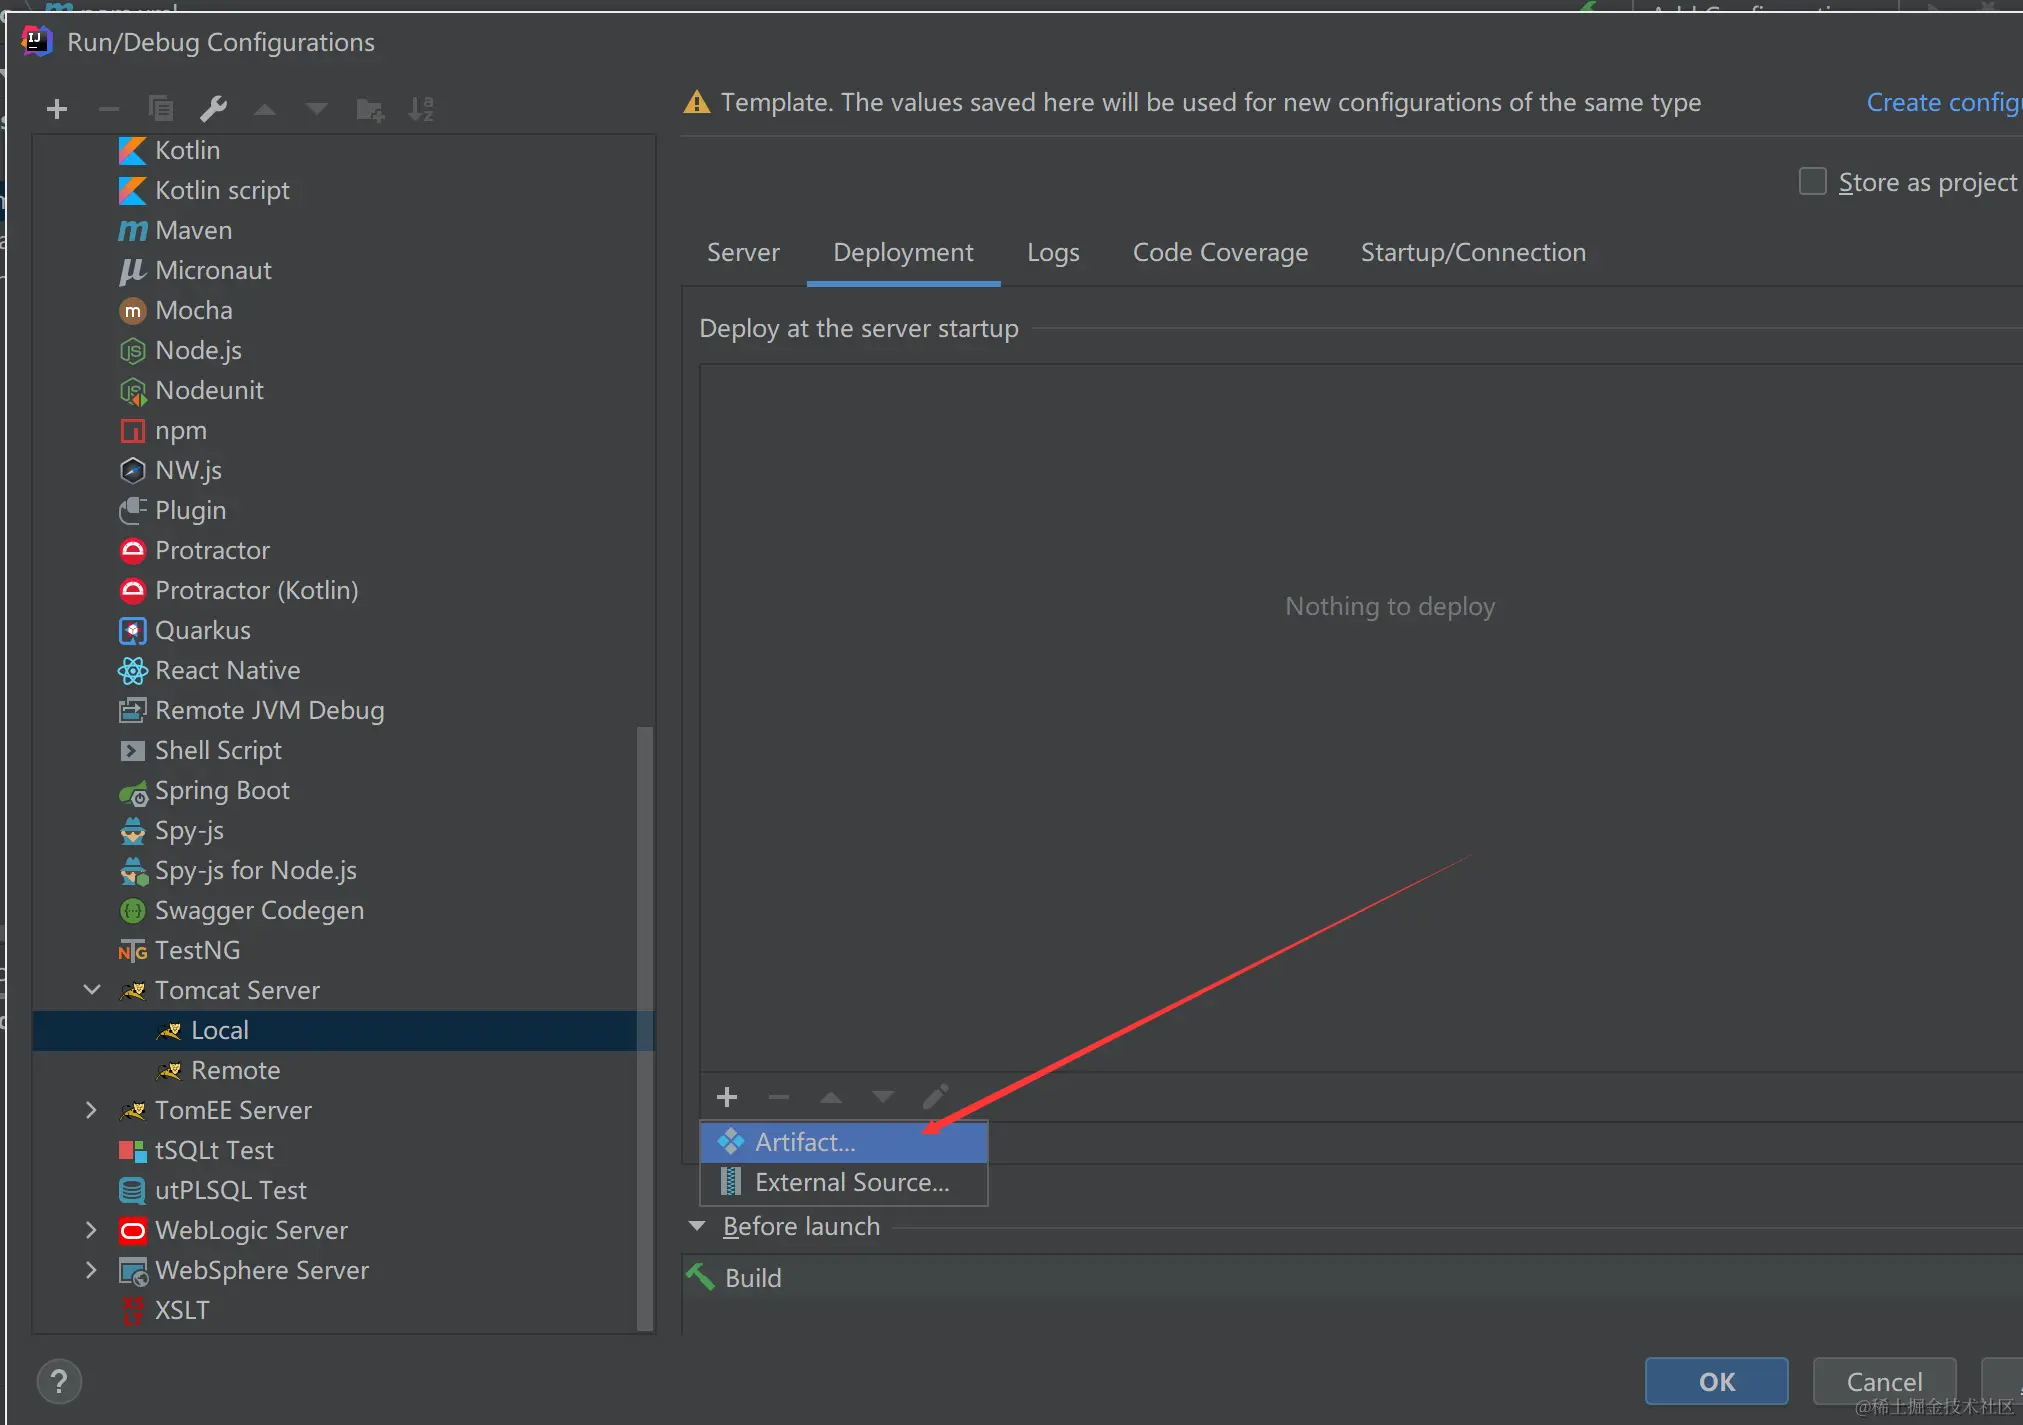Click the create new folder icon
This screenshot has width=2023, height=1425.
pos(370,109)
